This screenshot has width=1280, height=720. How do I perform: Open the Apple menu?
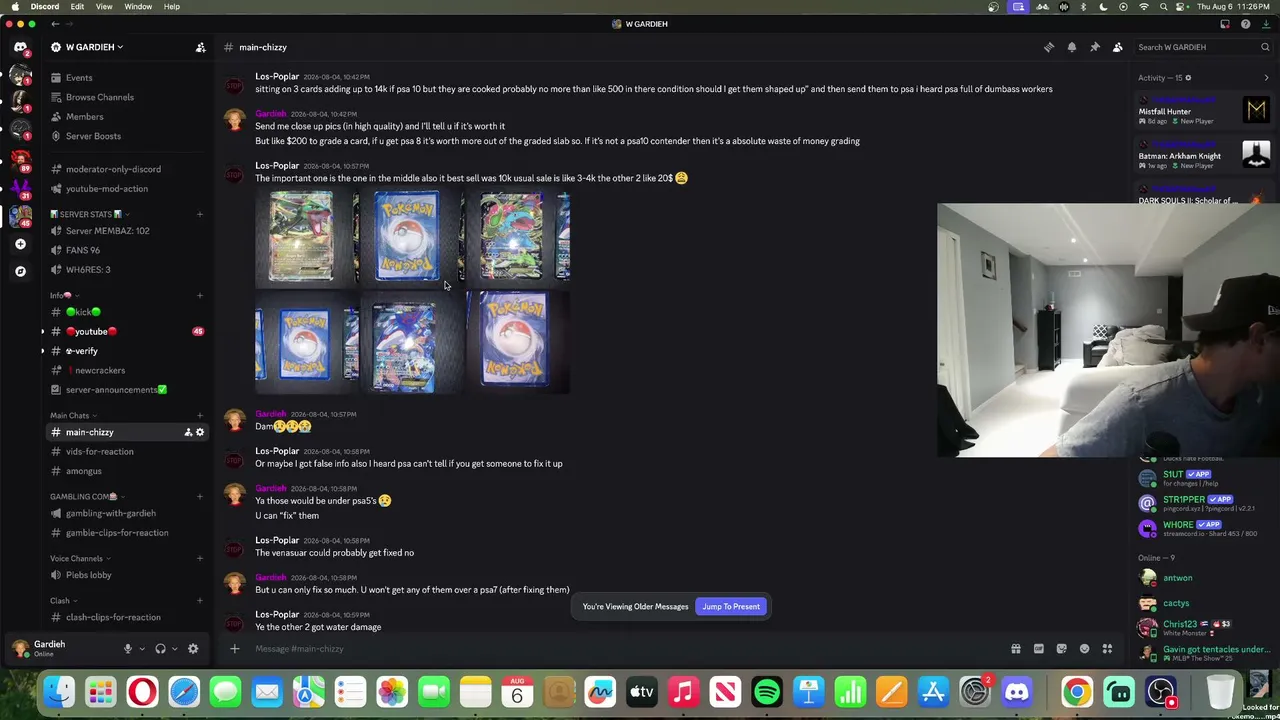coord(14,7)
